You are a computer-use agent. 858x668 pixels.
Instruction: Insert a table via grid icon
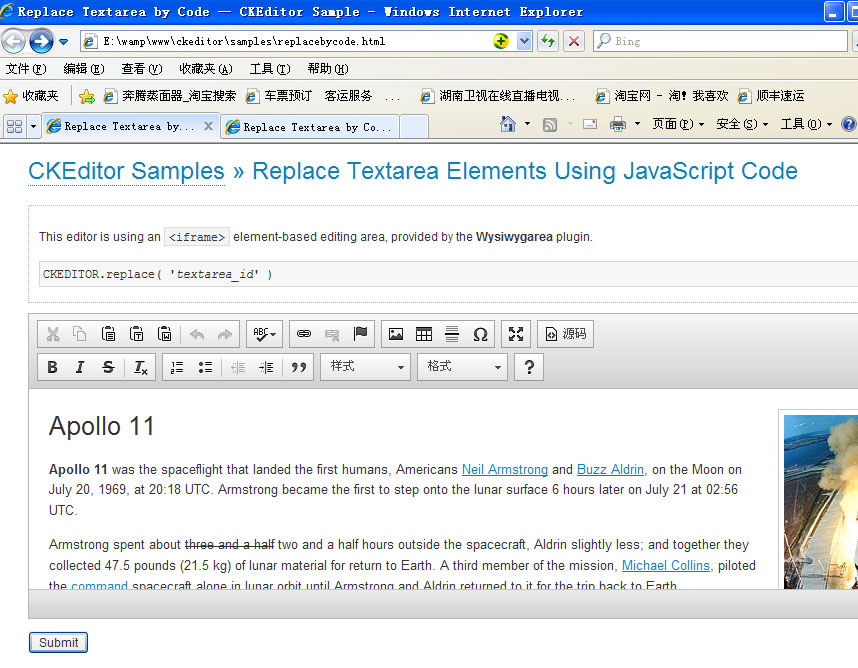(424, 334)
